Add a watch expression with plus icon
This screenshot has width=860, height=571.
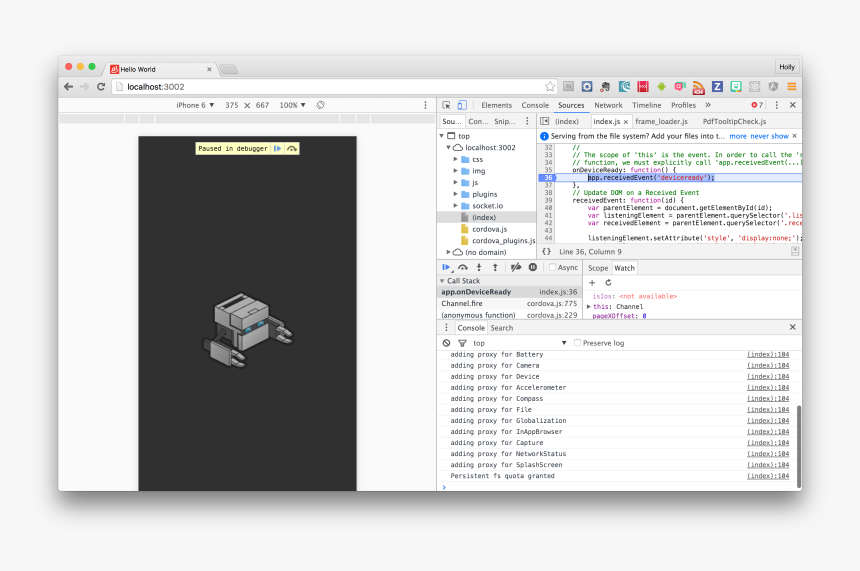click(x=592, y=282)
